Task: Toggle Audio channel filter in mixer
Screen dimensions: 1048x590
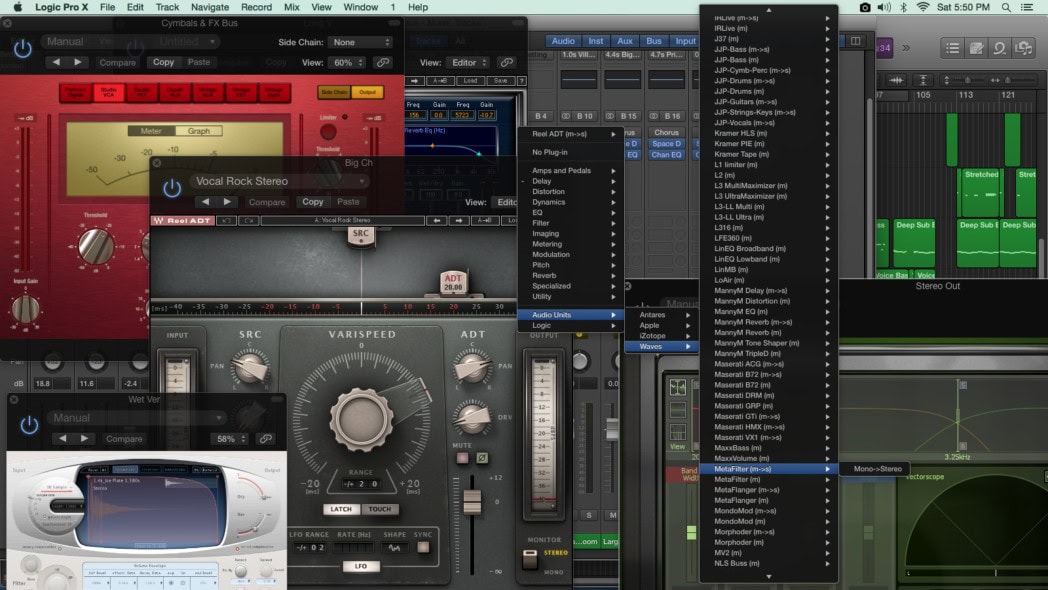Action: (563, 41)
